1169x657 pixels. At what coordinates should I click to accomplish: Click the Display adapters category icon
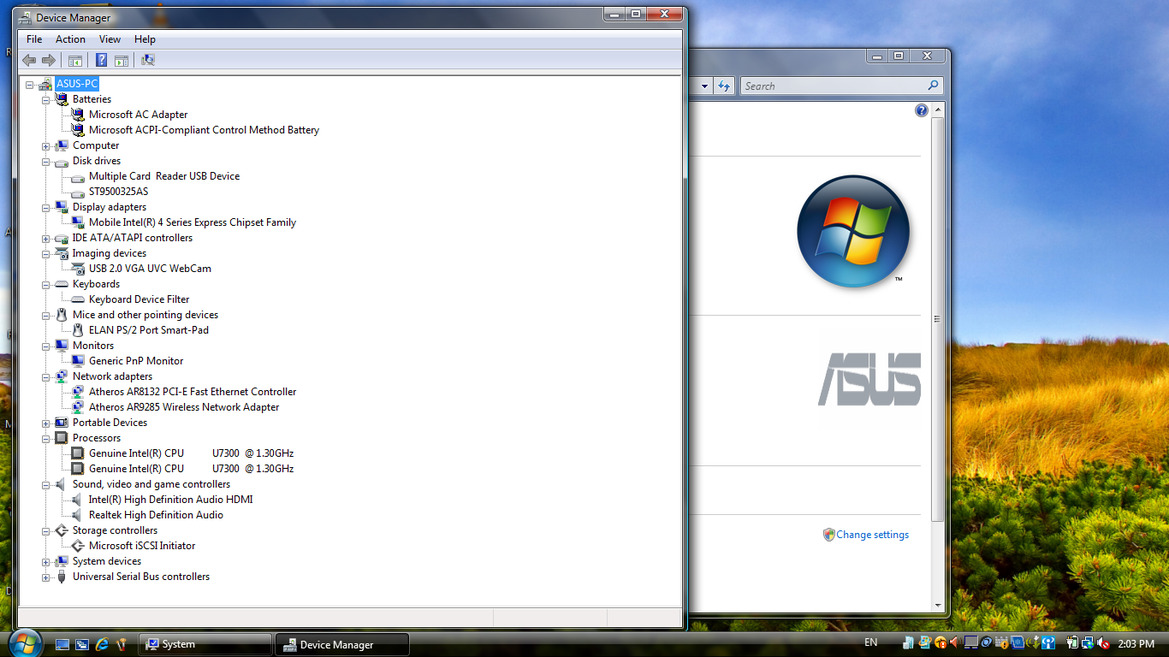(62, 207)
